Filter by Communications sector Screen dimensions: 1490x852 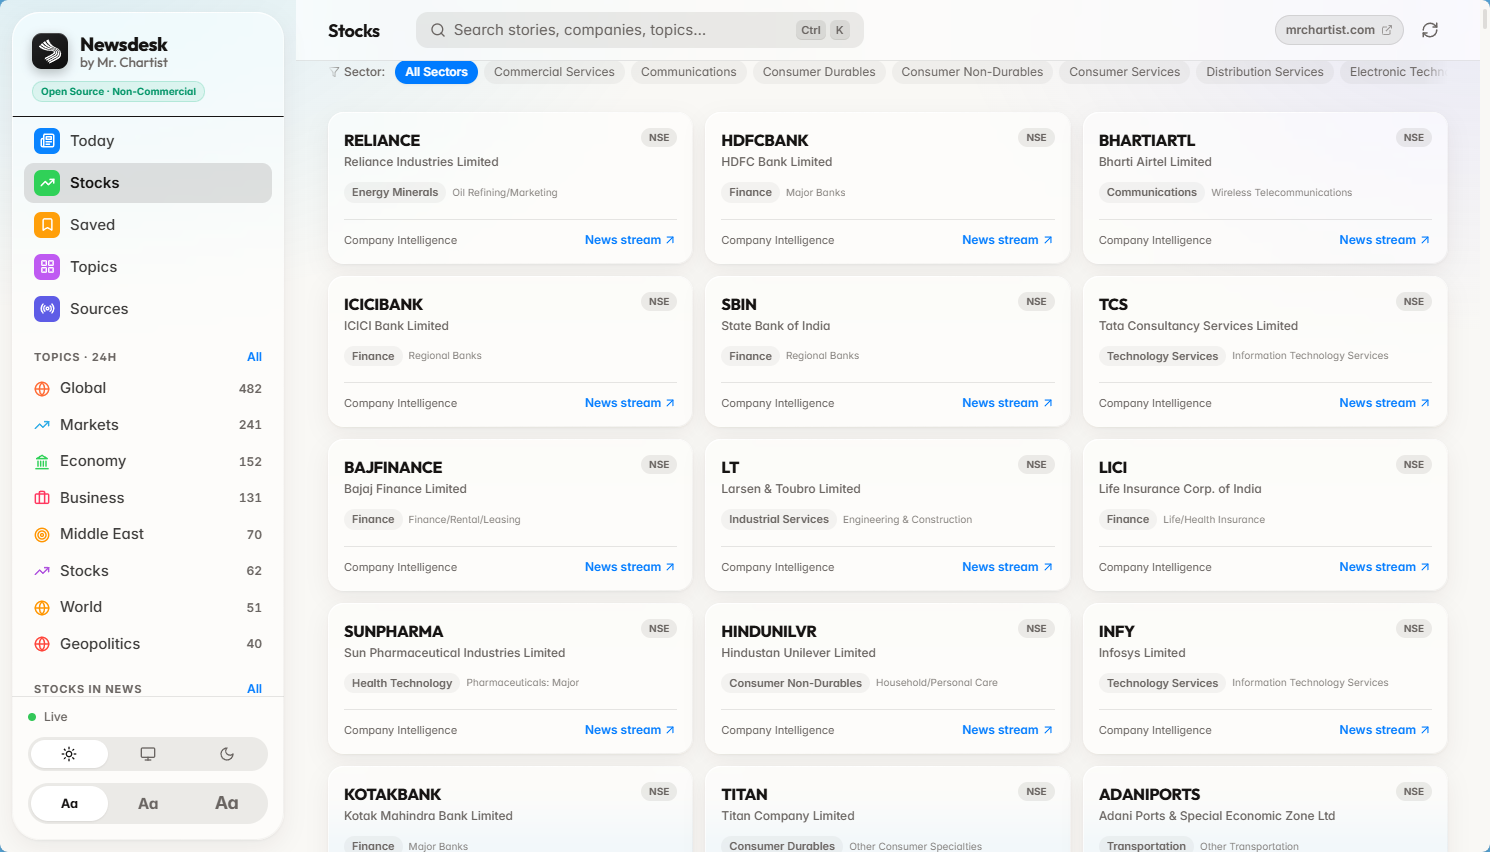tap(689, 72)
